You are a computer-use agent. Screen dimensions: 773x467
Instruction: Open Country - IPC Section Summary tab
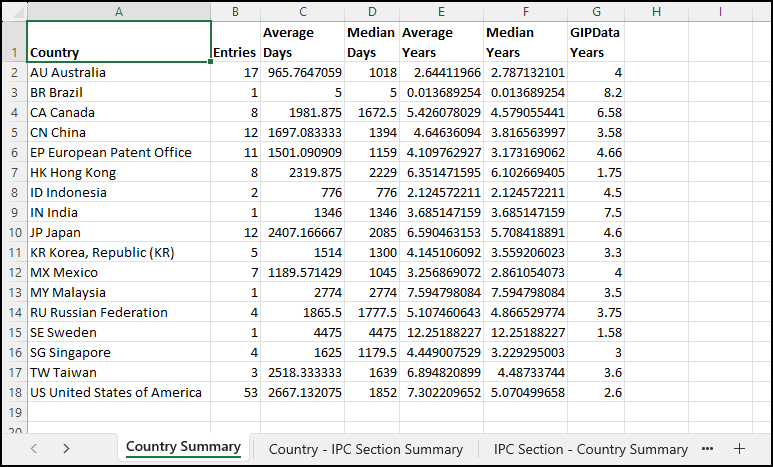(x=365, y=449)
